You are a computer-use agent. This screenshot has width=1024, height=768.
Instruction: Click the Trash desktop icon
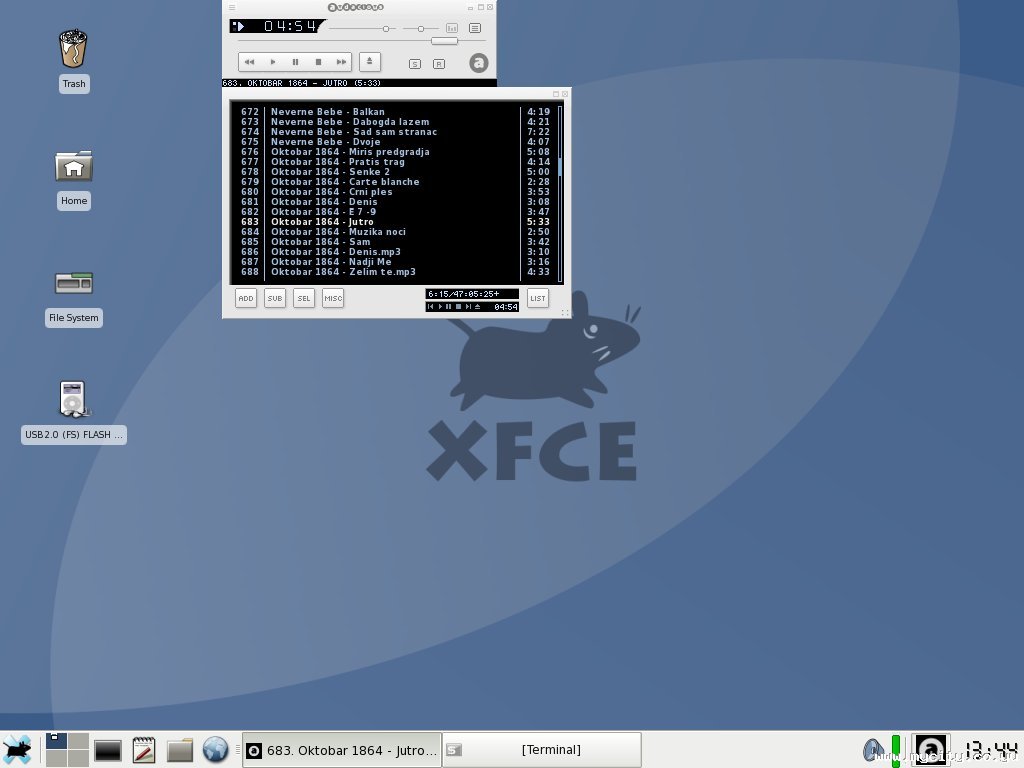73,49
